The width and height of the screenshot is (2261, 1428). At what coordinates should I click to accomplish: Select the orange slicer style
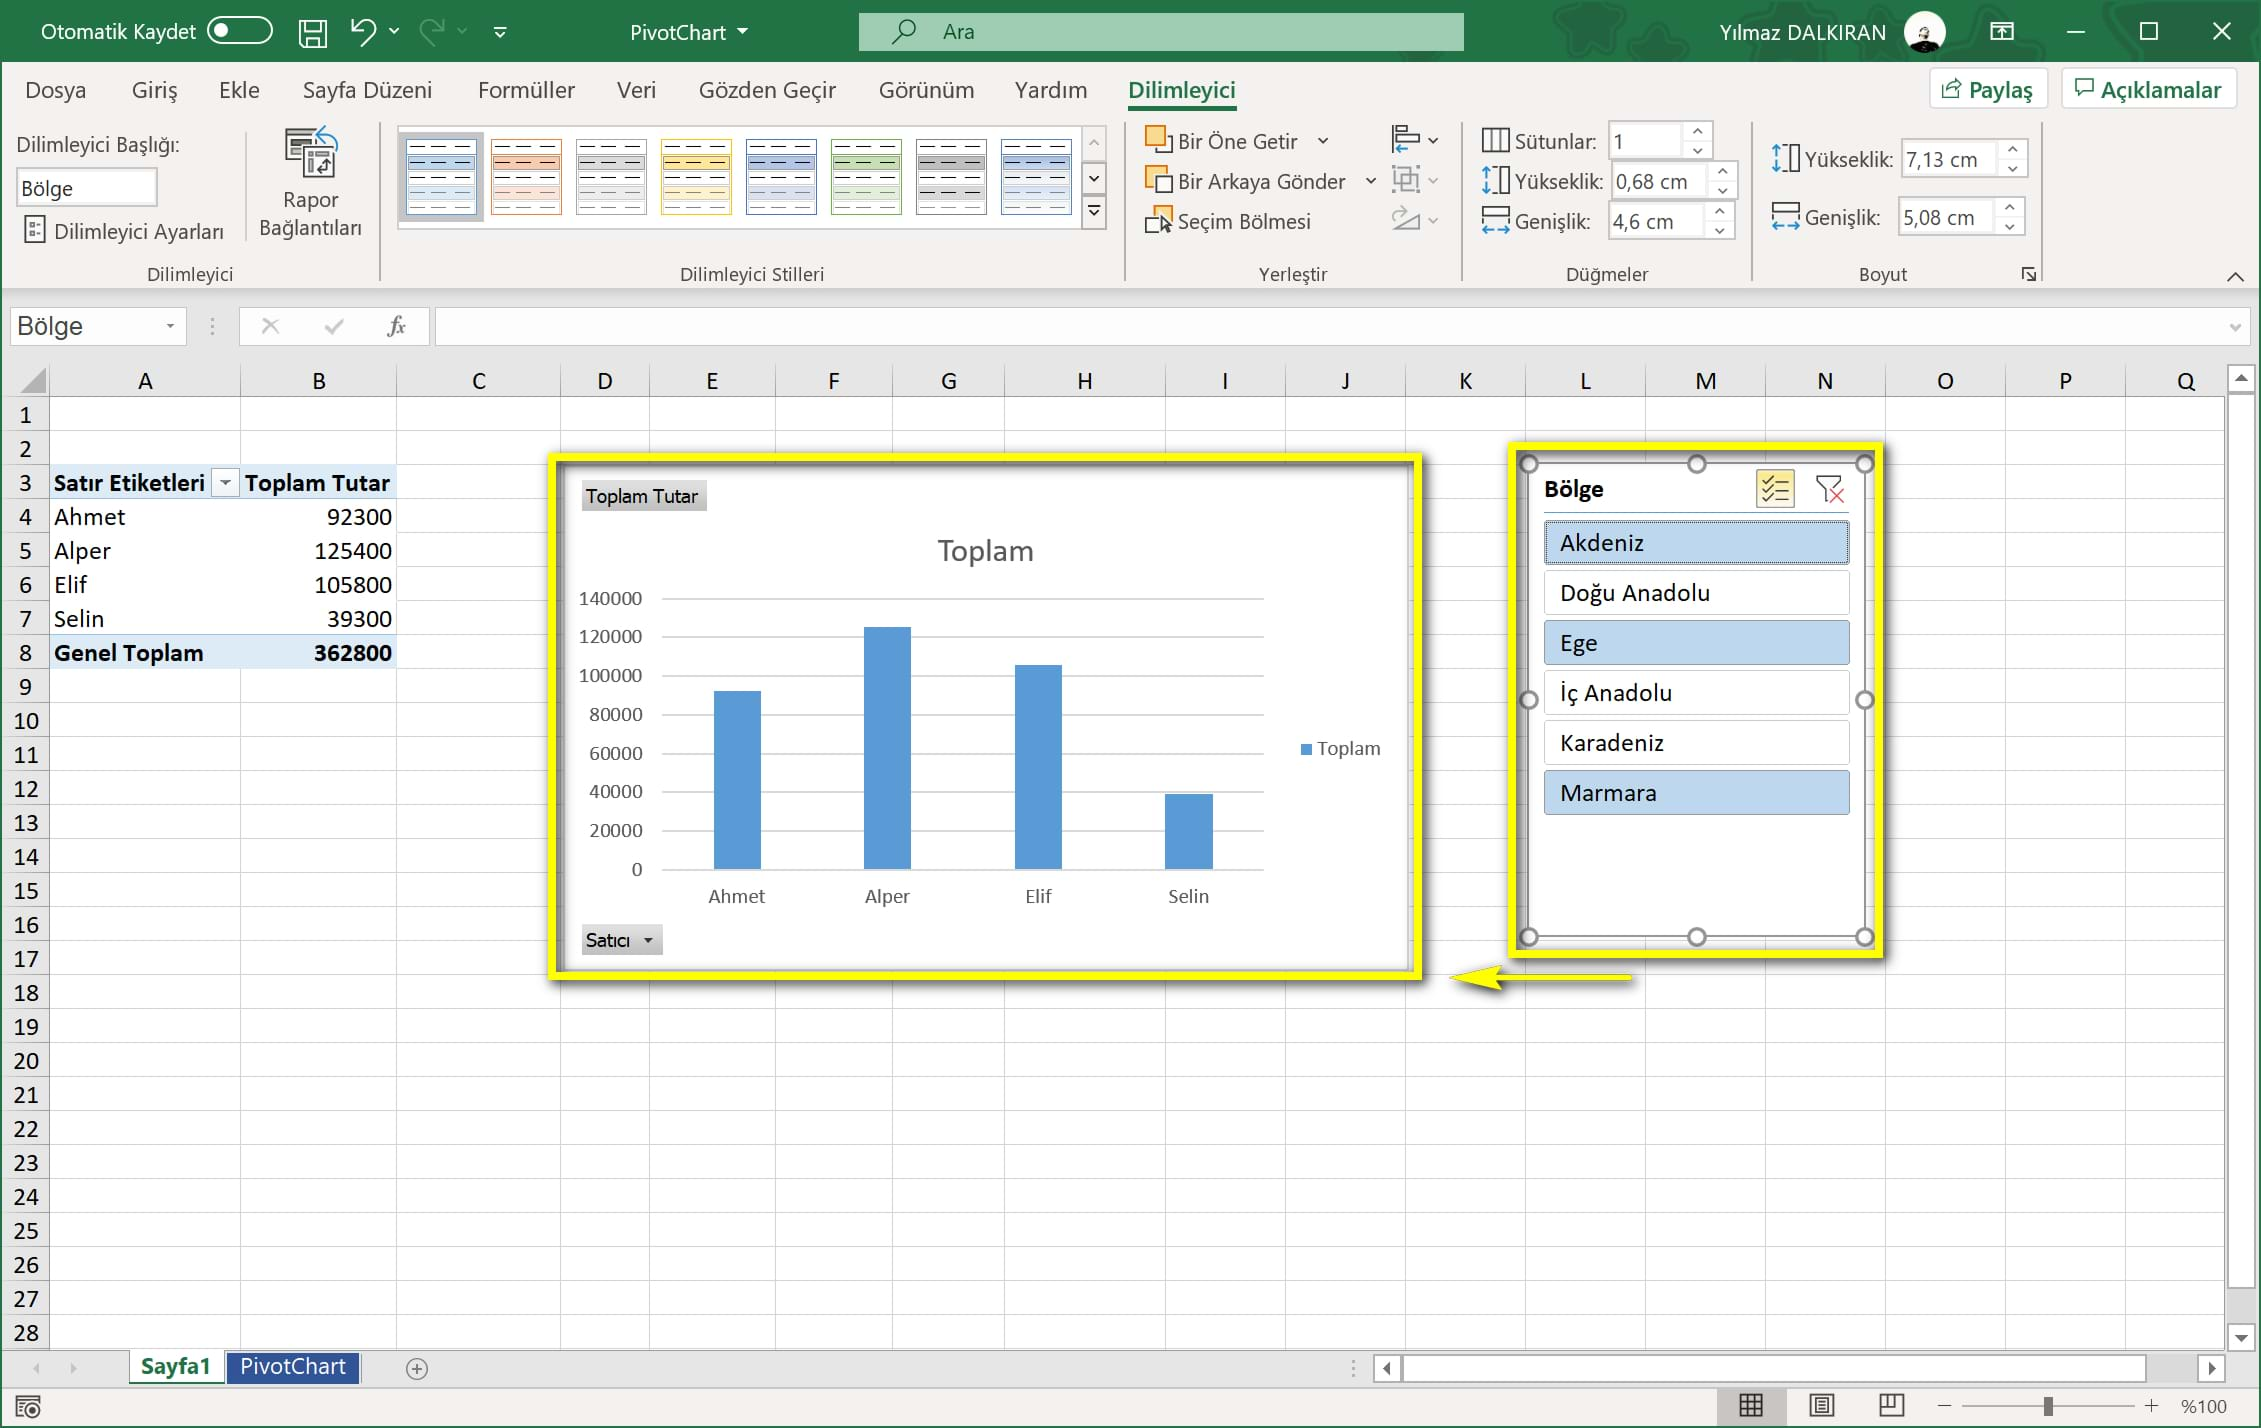(526, 177)
